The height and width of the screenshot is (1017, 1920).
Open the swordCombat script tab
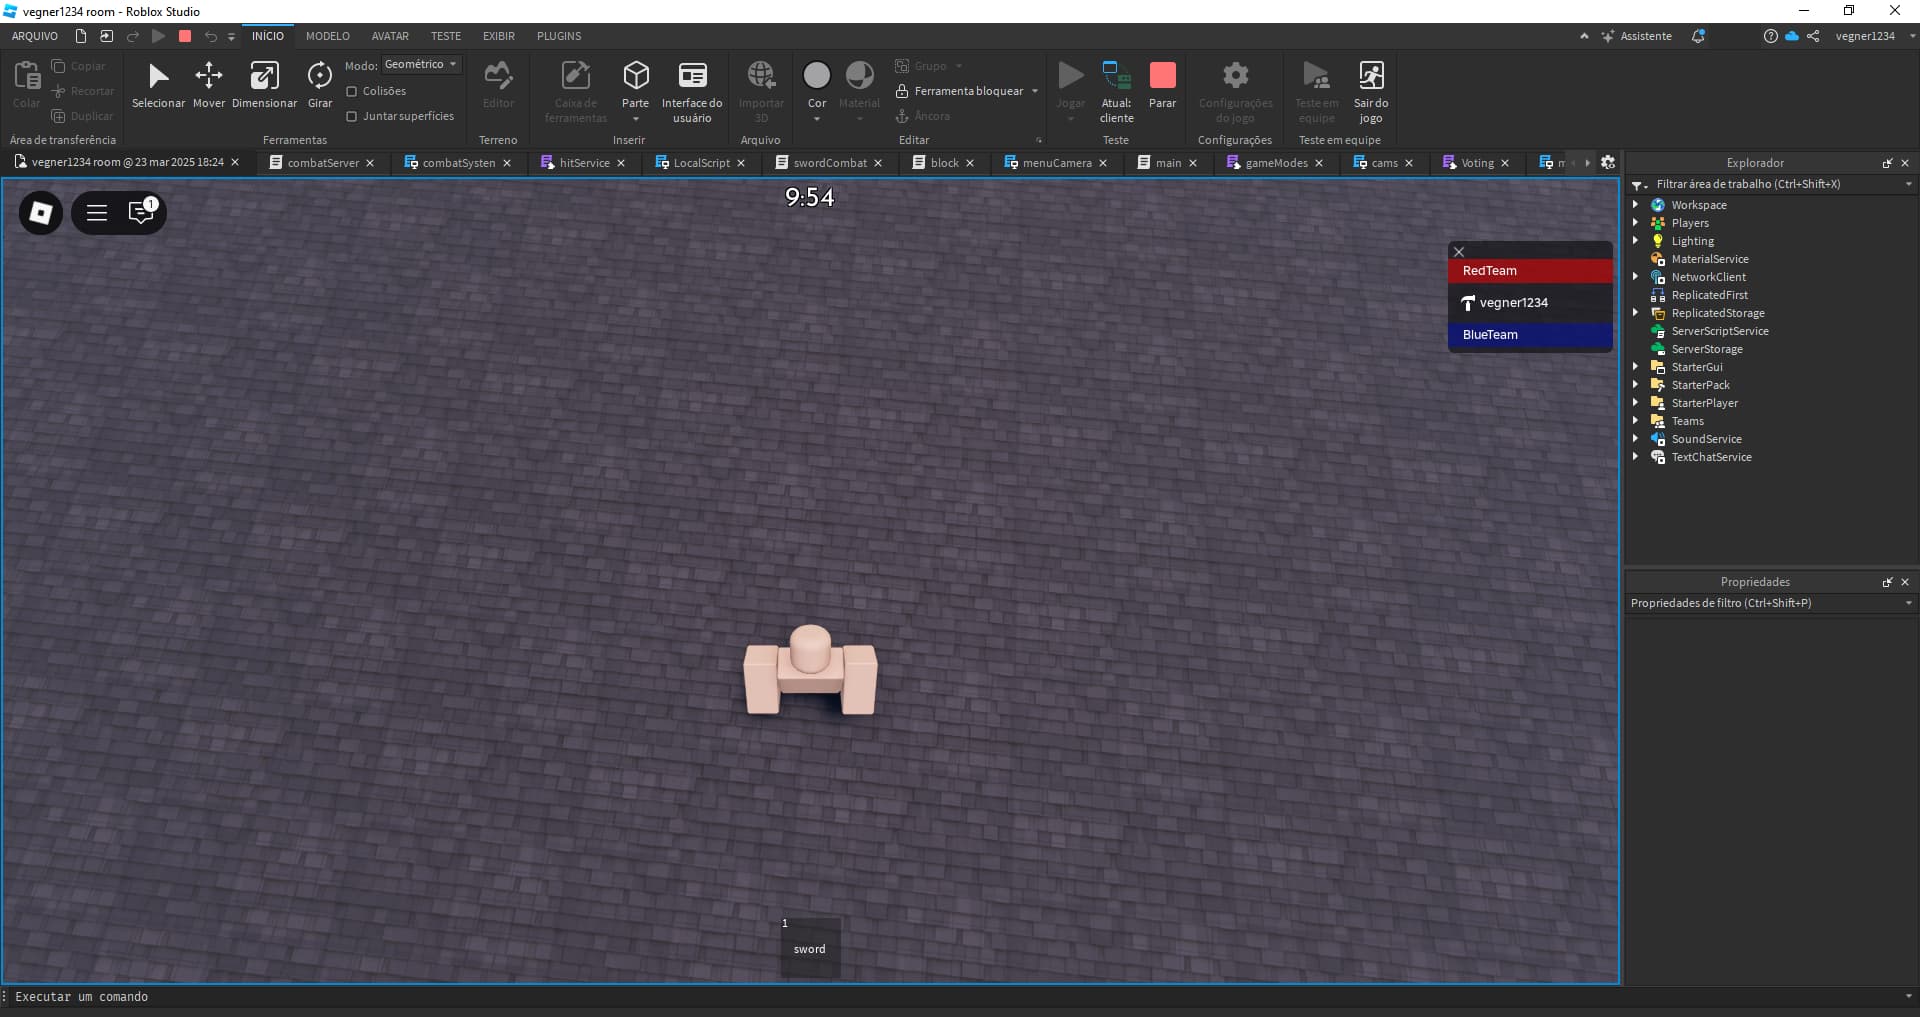(x=828, y=162)
